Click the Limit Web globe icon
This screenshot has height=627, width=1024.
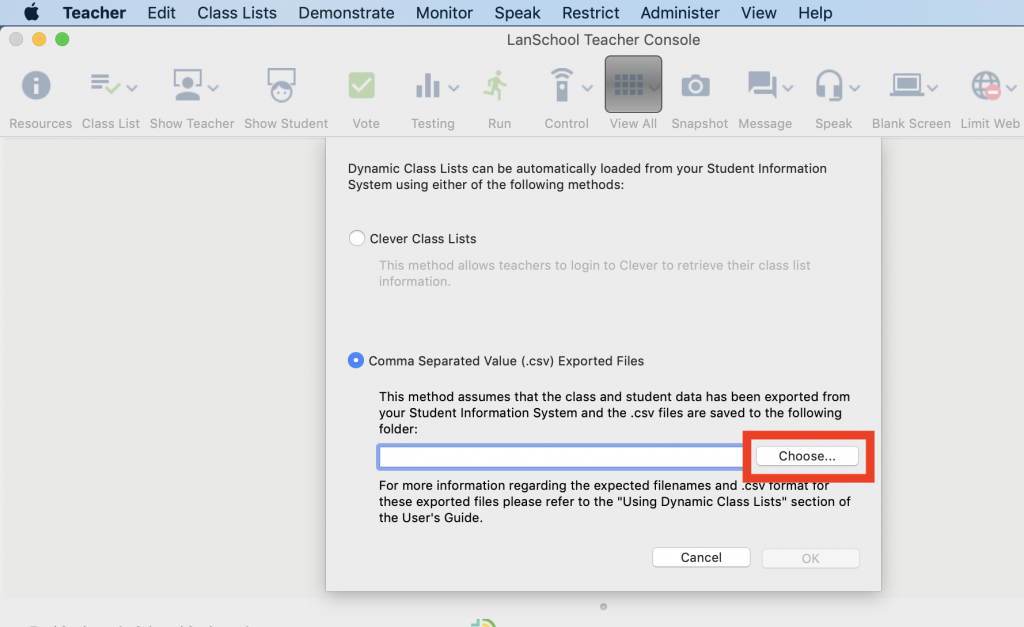pos(986,87)
